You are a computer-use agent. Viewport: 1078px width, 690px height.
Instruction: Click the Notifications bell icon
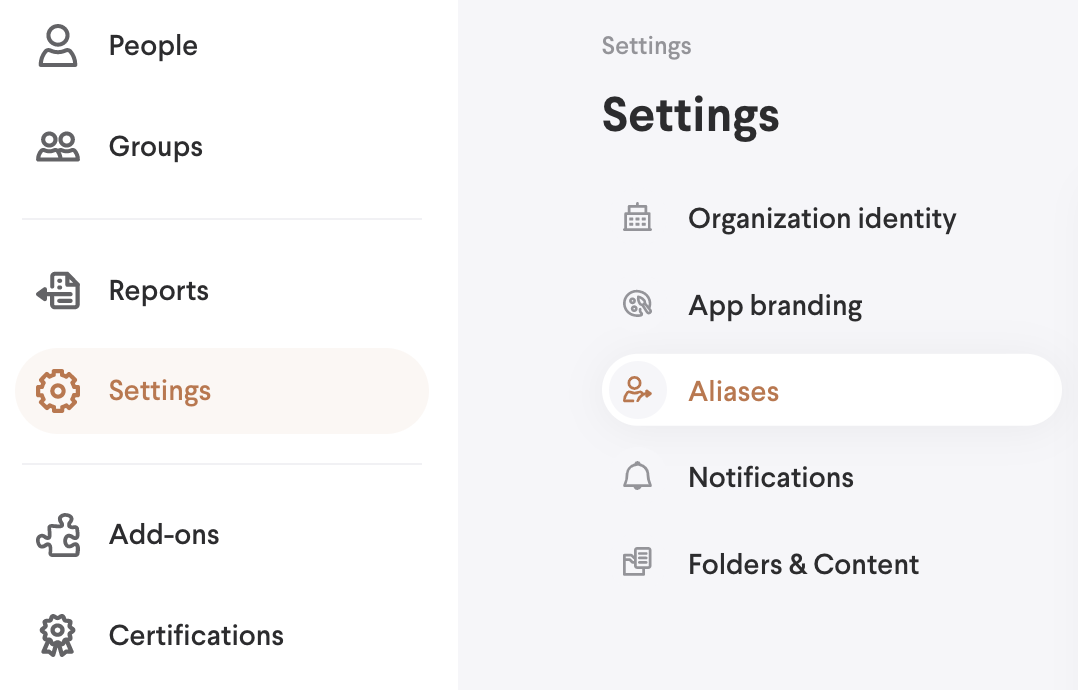click(x=637, y=477)
